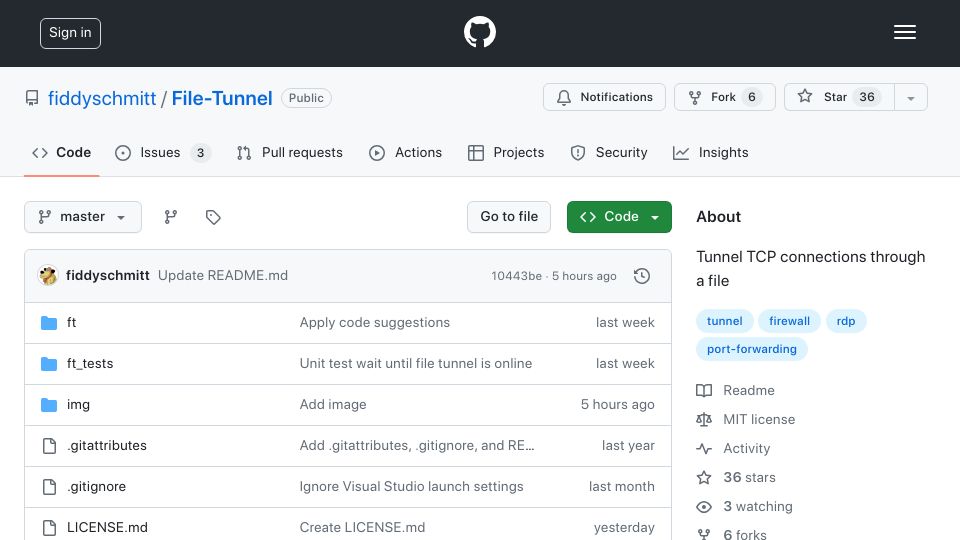Open the ft_tests folder
This screenshot has height=540, width=960.
[x=90, y=364]
